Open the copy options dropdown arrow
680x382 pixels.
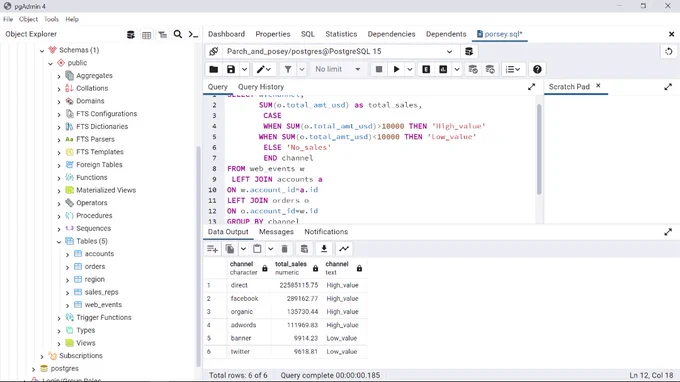(243, 249)
